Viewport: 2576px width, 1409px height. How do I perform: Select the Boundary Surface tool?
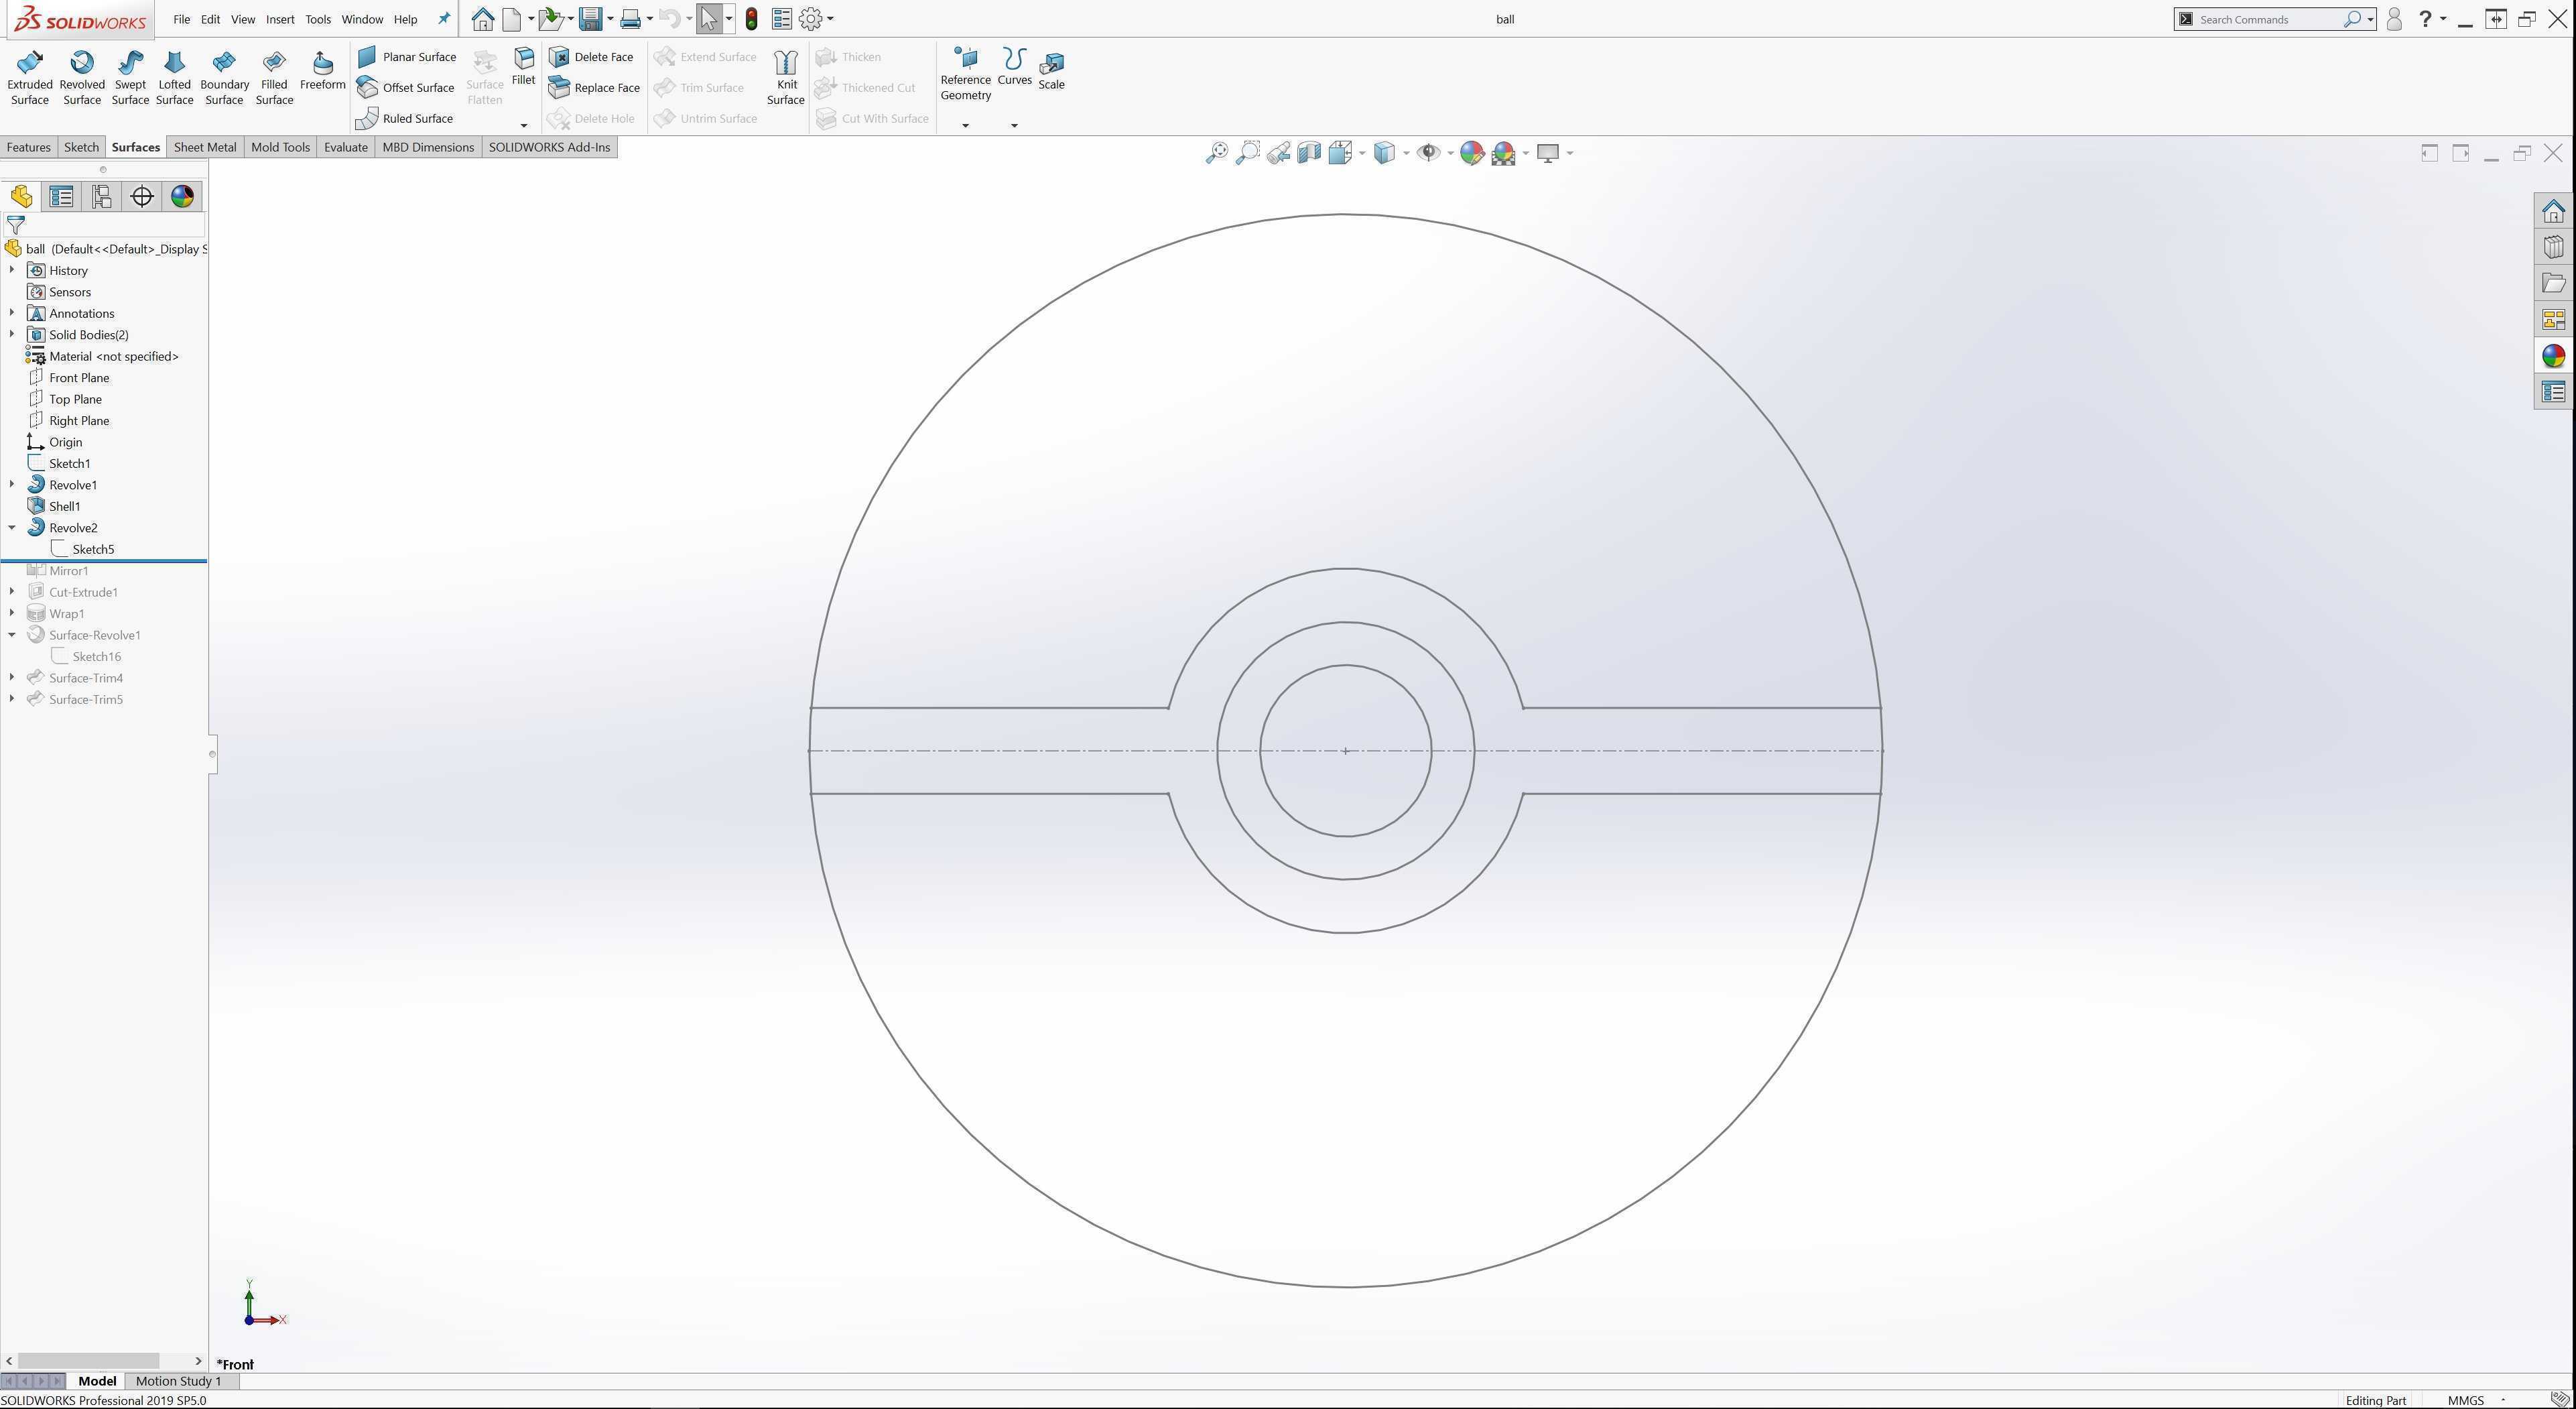tap(224, 78)
